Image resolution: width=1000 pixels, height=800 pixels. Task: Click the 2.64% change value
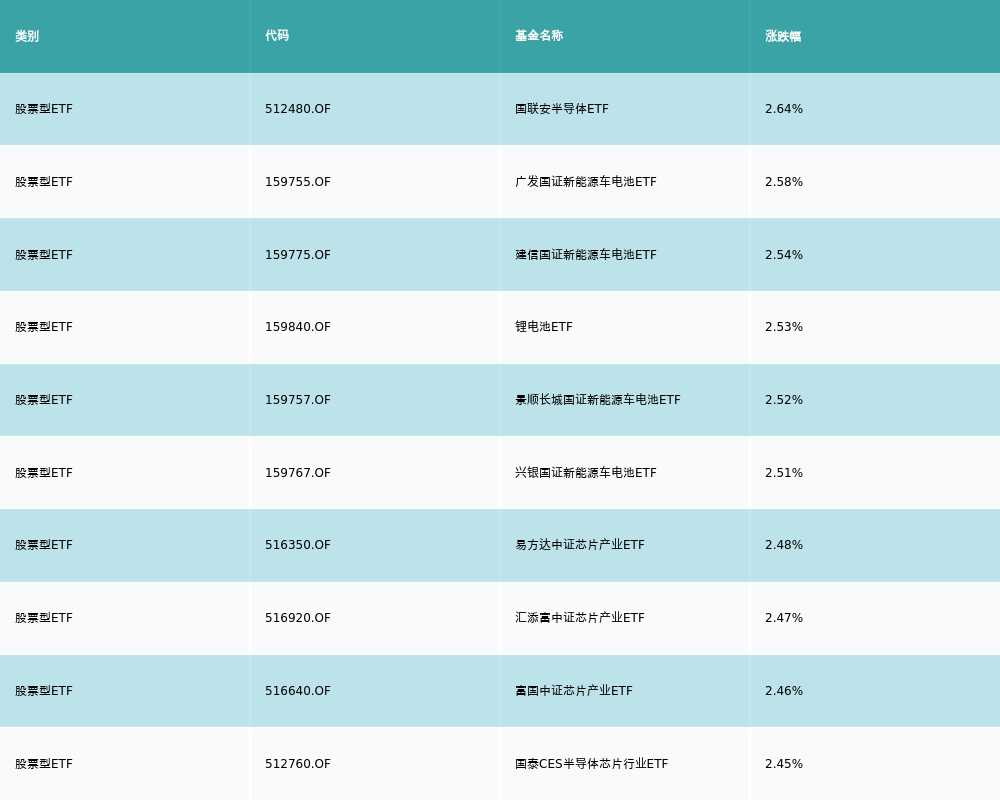(784, 109)
